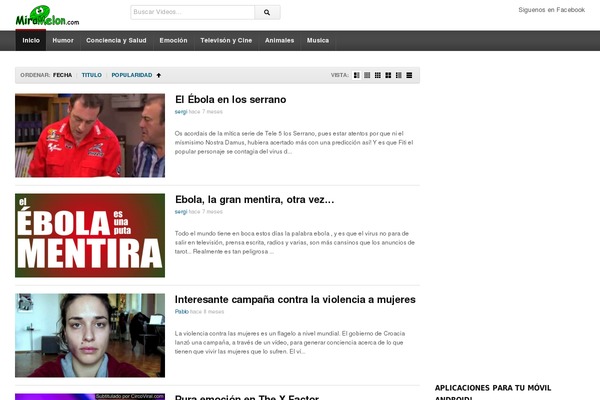Open Televisón y Cine category

(x=226, y=41)
